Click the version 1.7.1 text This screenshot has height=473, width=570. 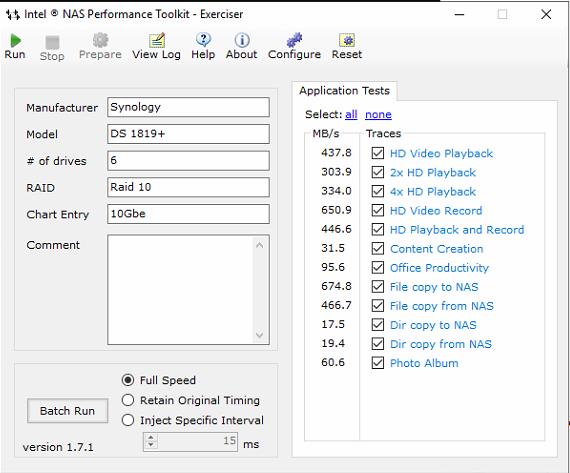click(x=58, y=447)
